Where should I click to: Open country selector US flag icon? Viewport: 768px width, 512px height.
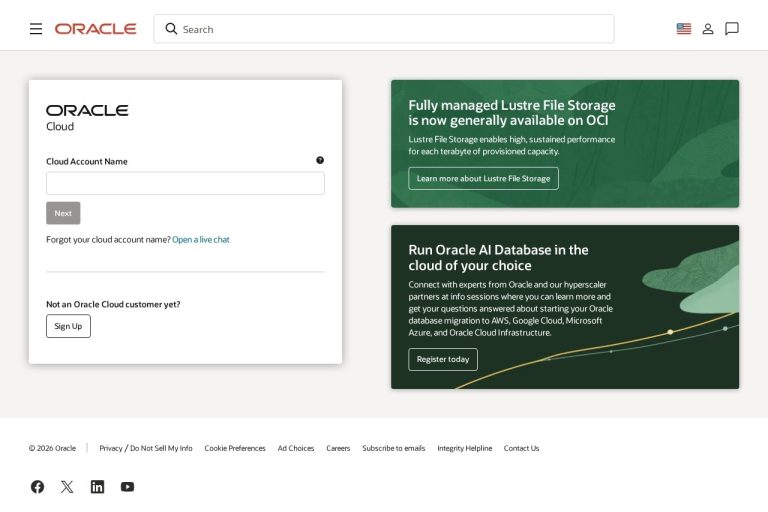(684, 29)
